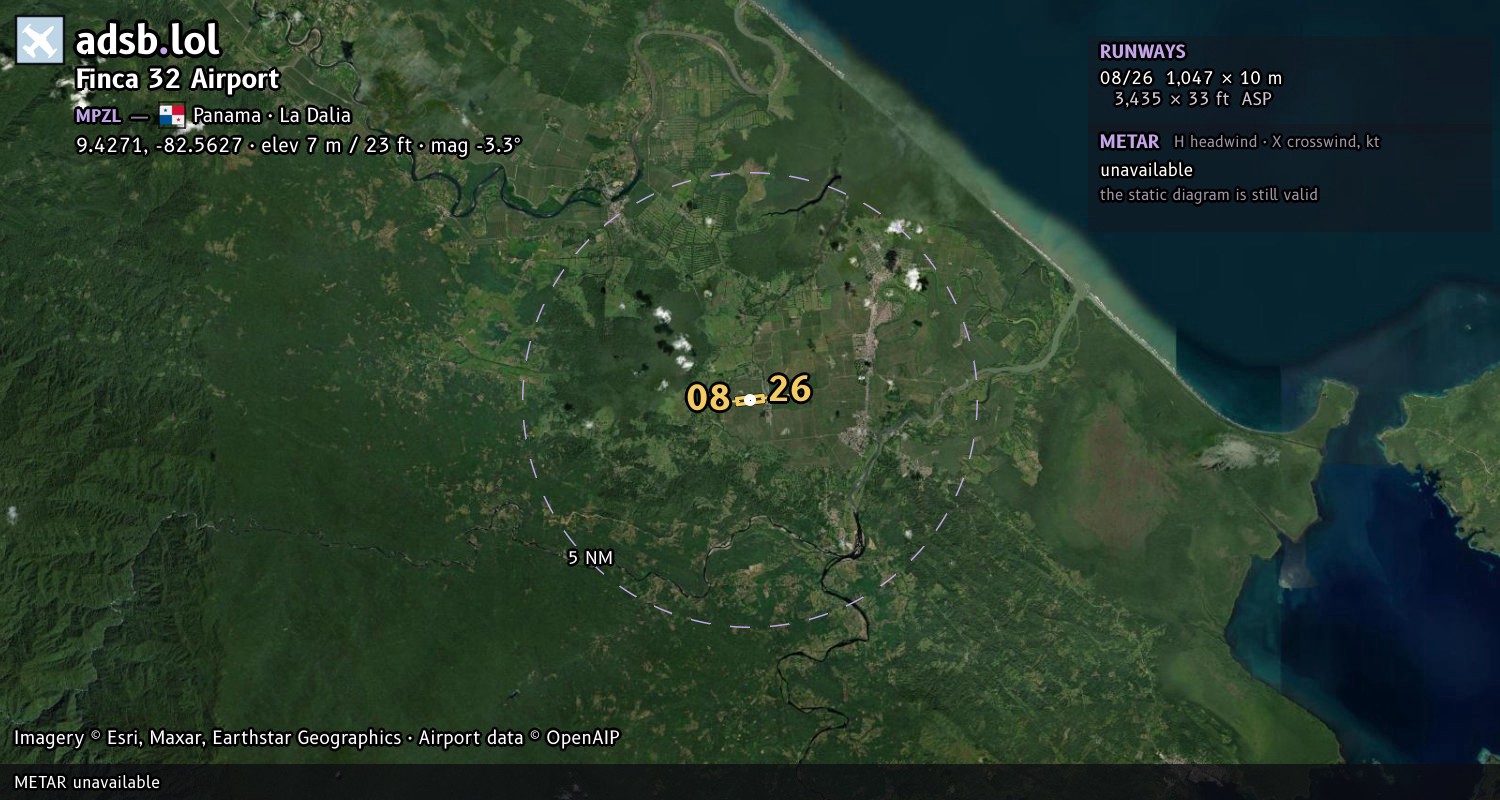Click the runway 26 end label on map

pos(790,389)
